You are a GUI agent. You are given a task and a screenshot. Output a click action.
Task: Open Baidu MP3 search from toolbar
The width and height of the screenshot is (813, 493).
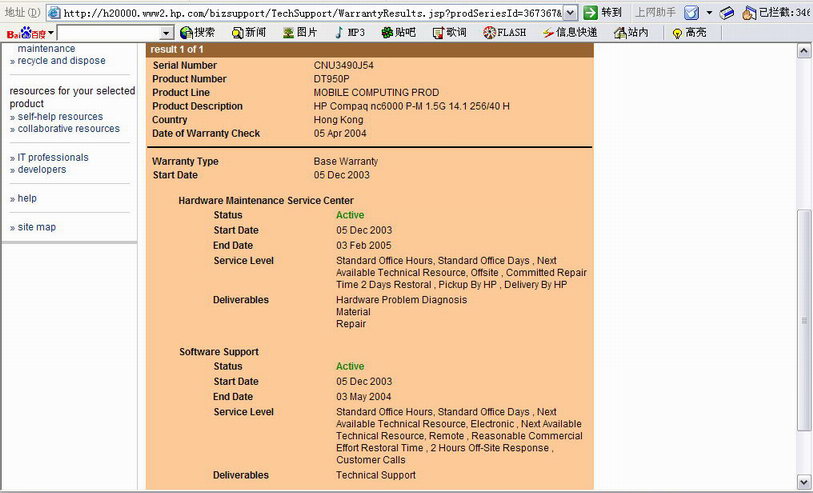[349, 33]
